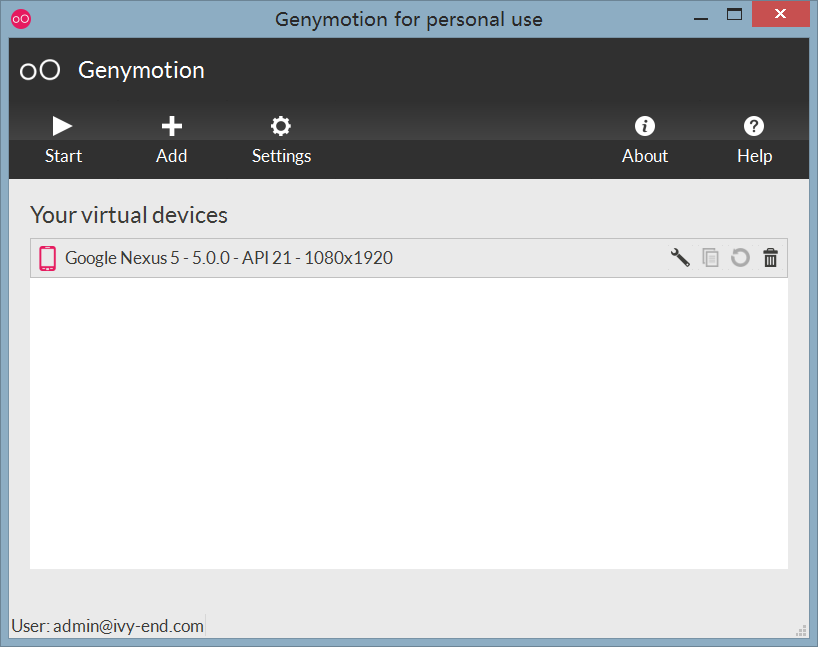This screenshot has width=818, height=647.
Task: Click the app icon in the title bar
Action: click(21, 18)
